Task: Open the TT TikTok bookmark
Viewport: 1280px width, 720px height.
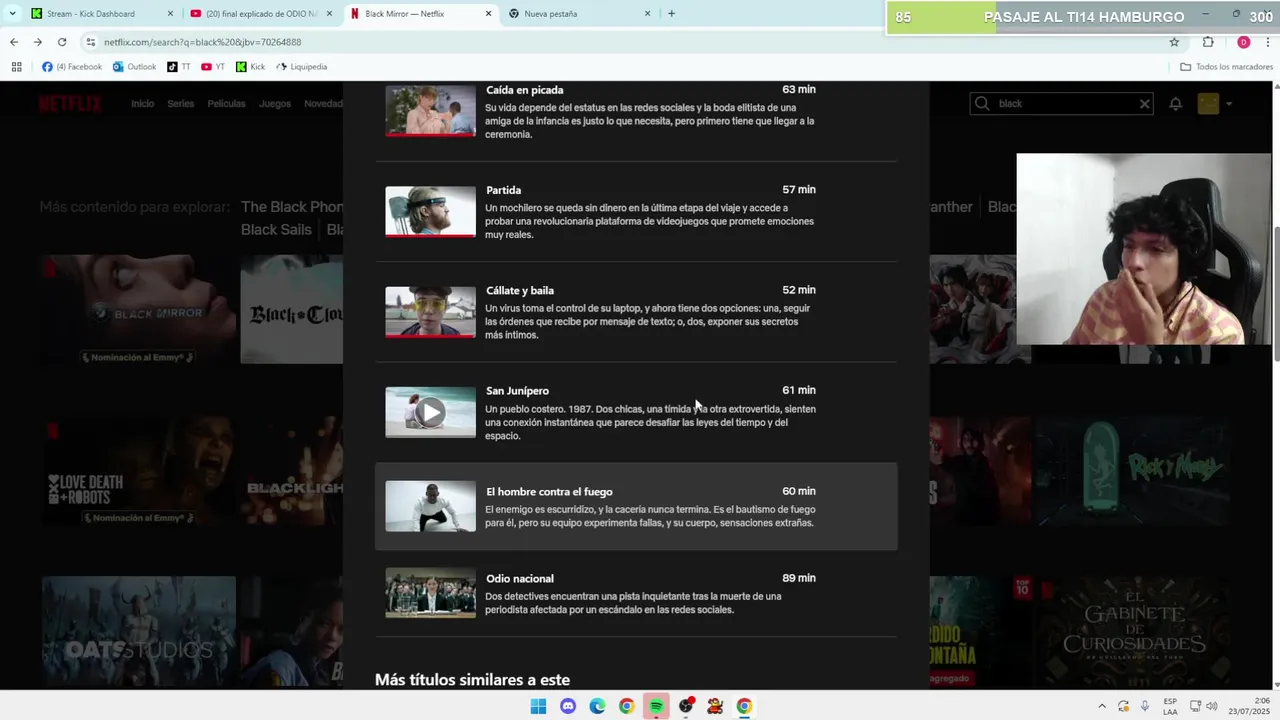Action: click(x=179, y=67)
